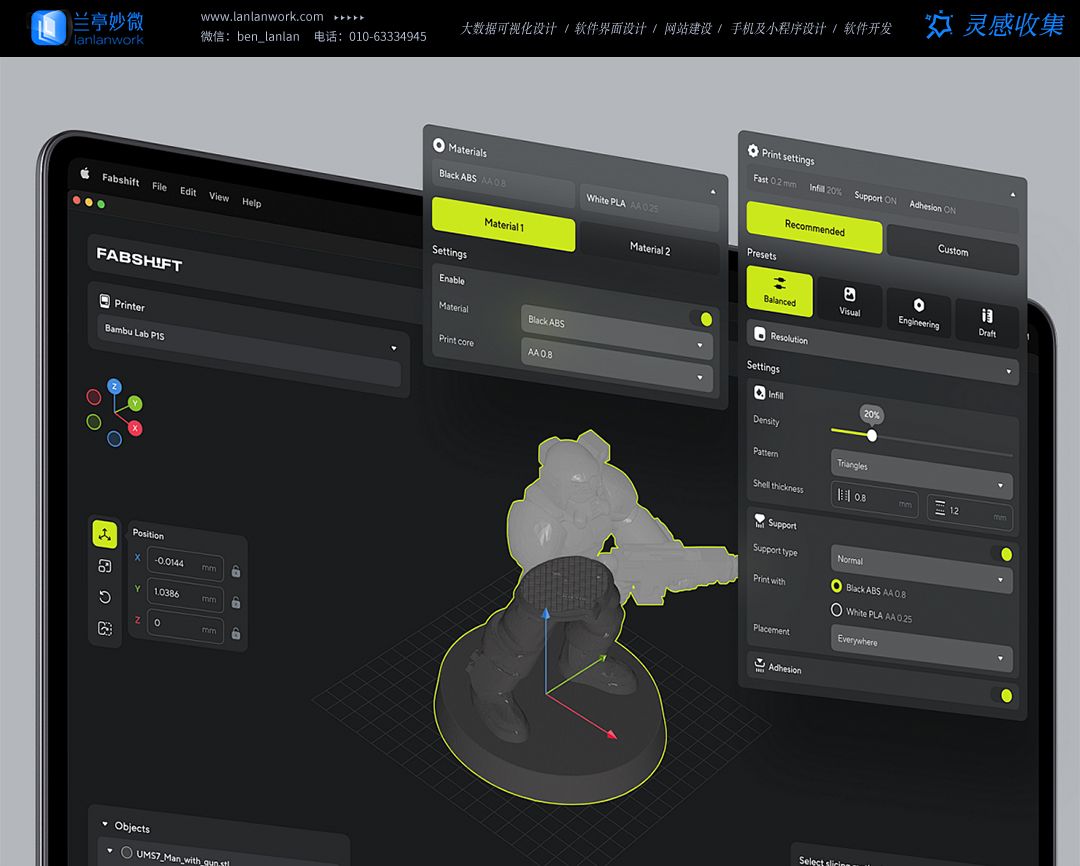Screen dimensions: 1080x866
Task: Click the Printer section icon
Action: click(105, 301)
